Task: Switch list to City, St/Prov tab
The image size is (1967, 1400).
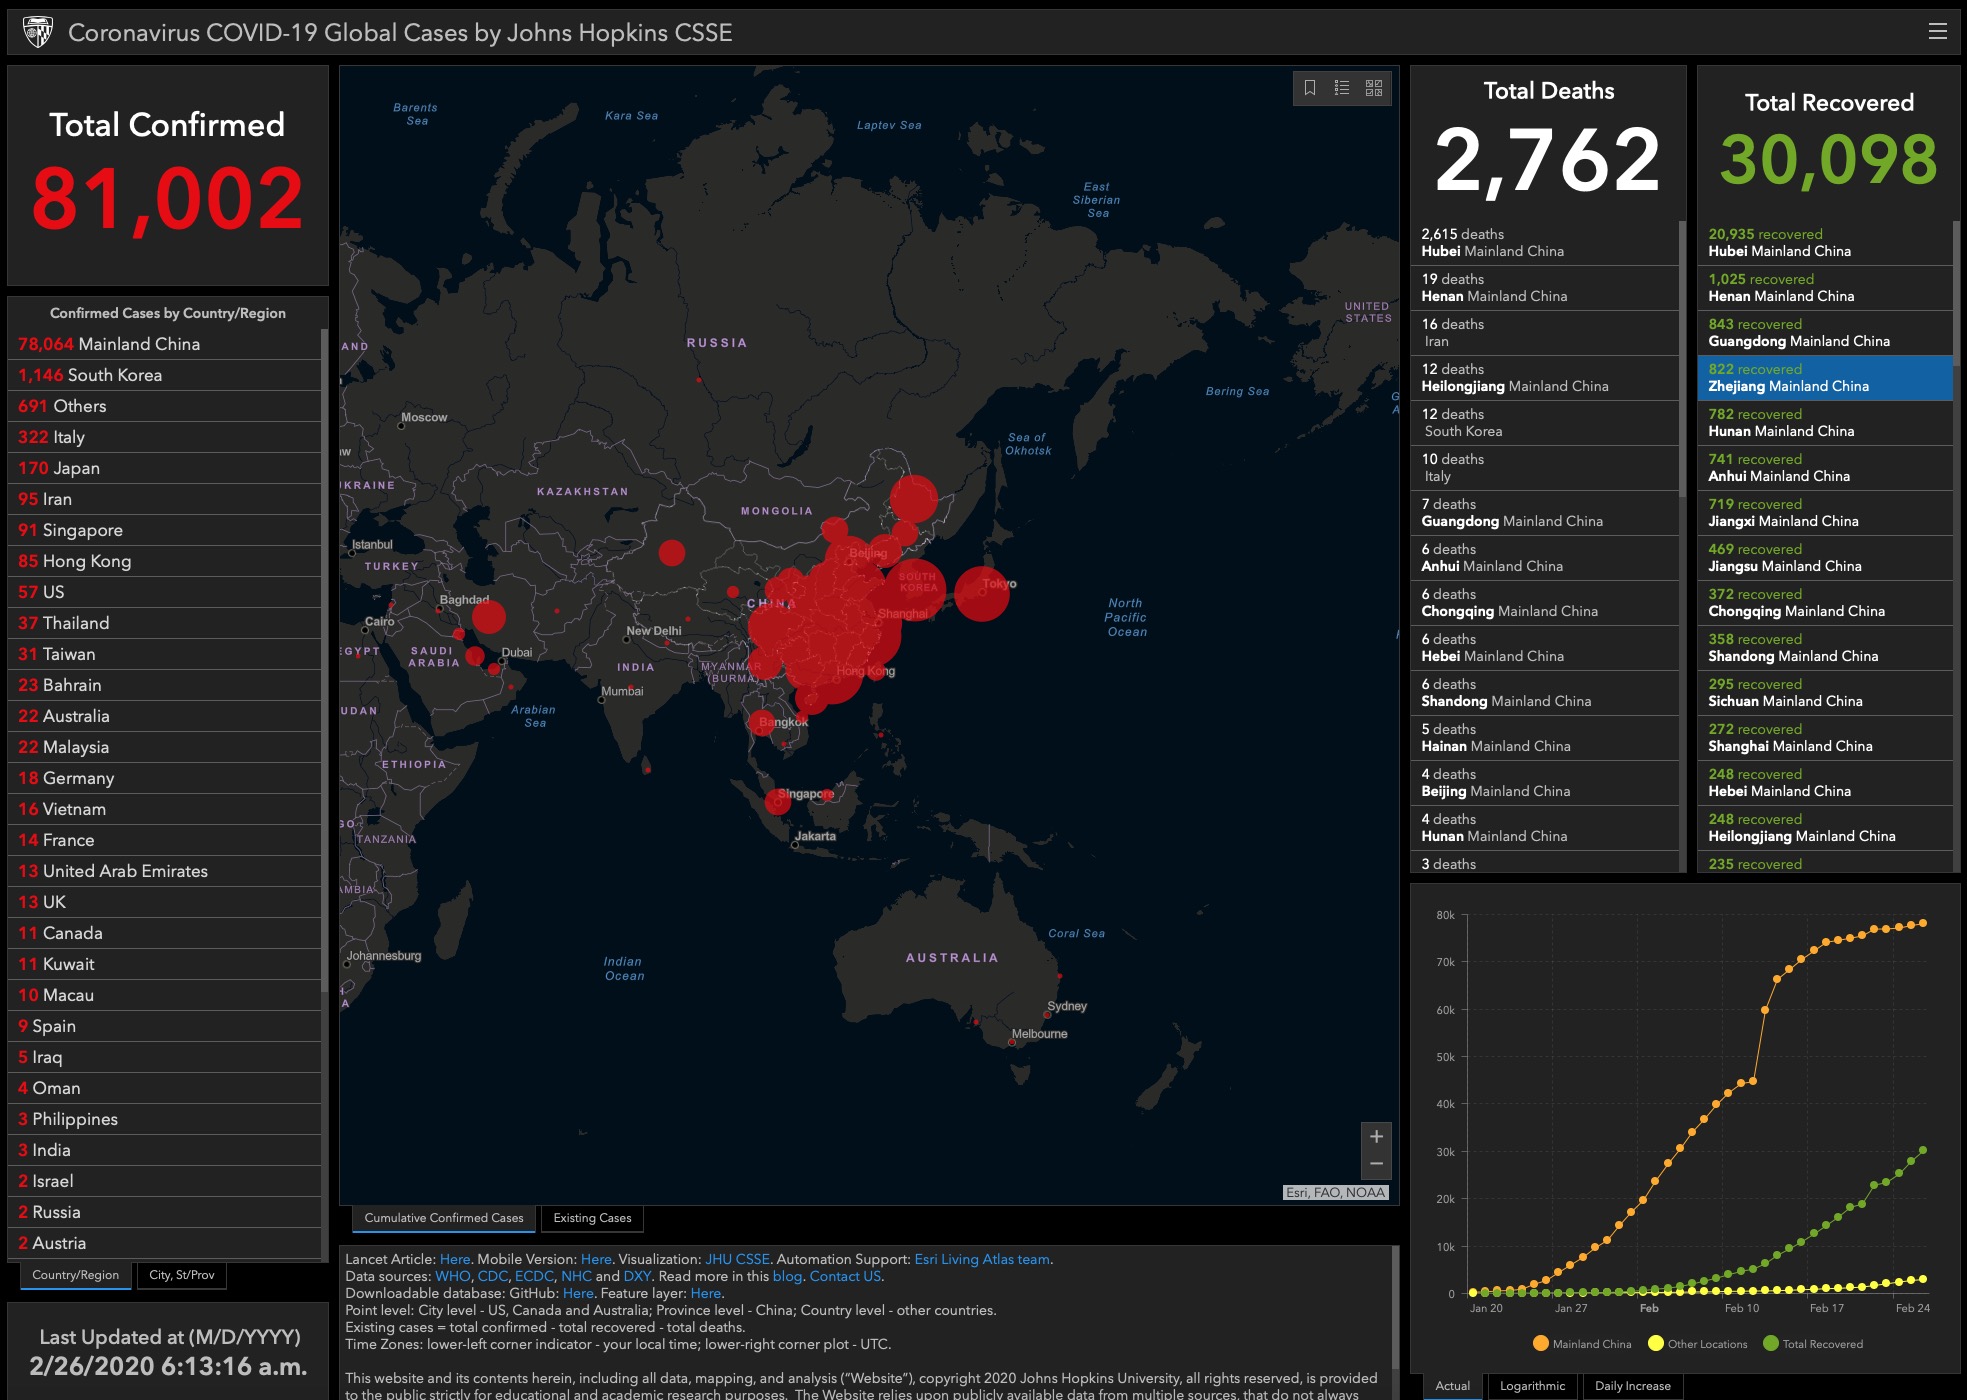Action: pos(181,1275)
